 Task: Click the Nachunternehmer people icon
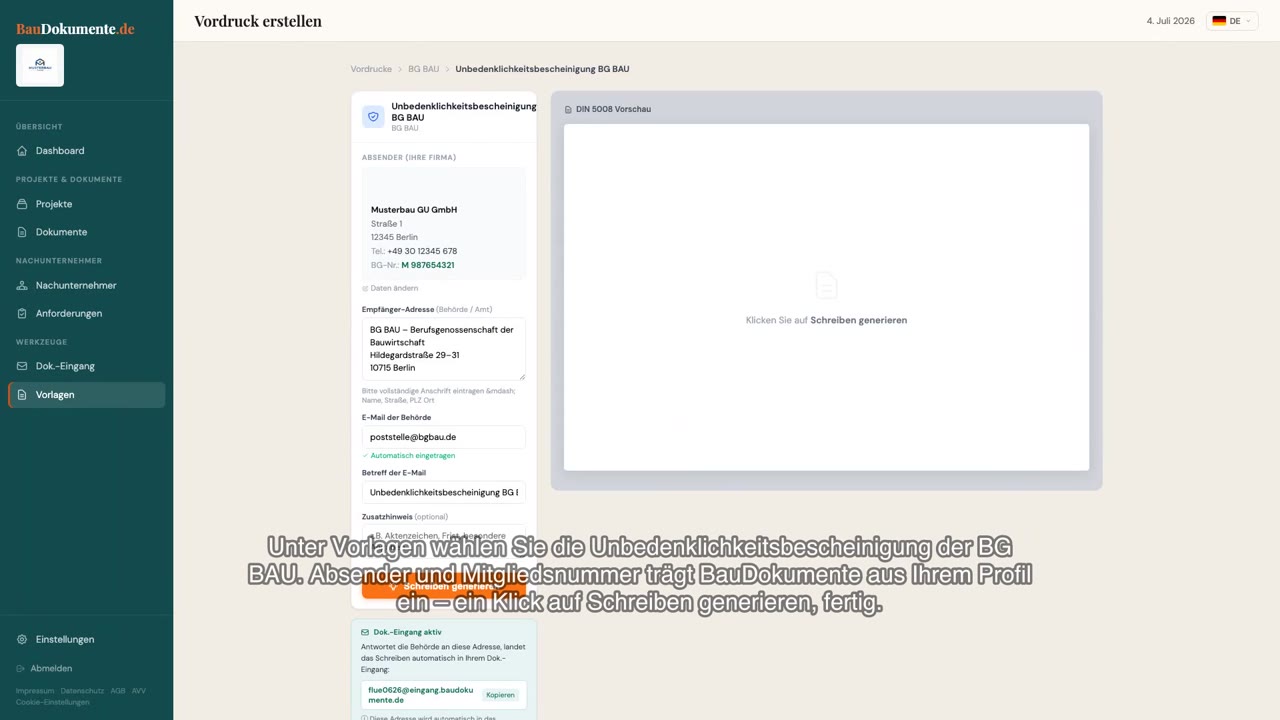click(22, 285)
